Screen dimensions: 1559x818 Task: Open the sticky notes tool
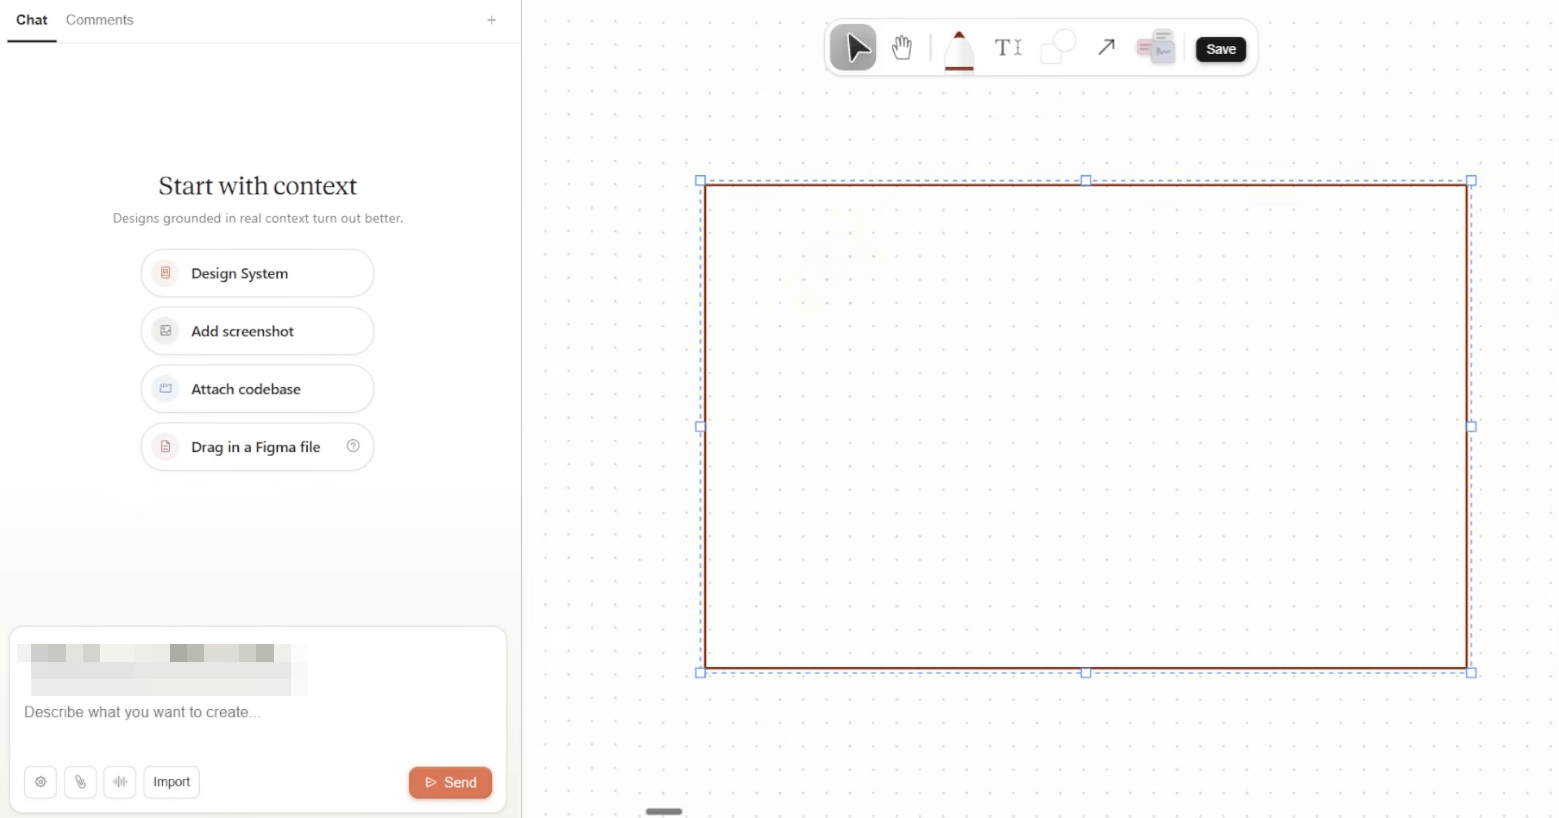click(1155, 47)
